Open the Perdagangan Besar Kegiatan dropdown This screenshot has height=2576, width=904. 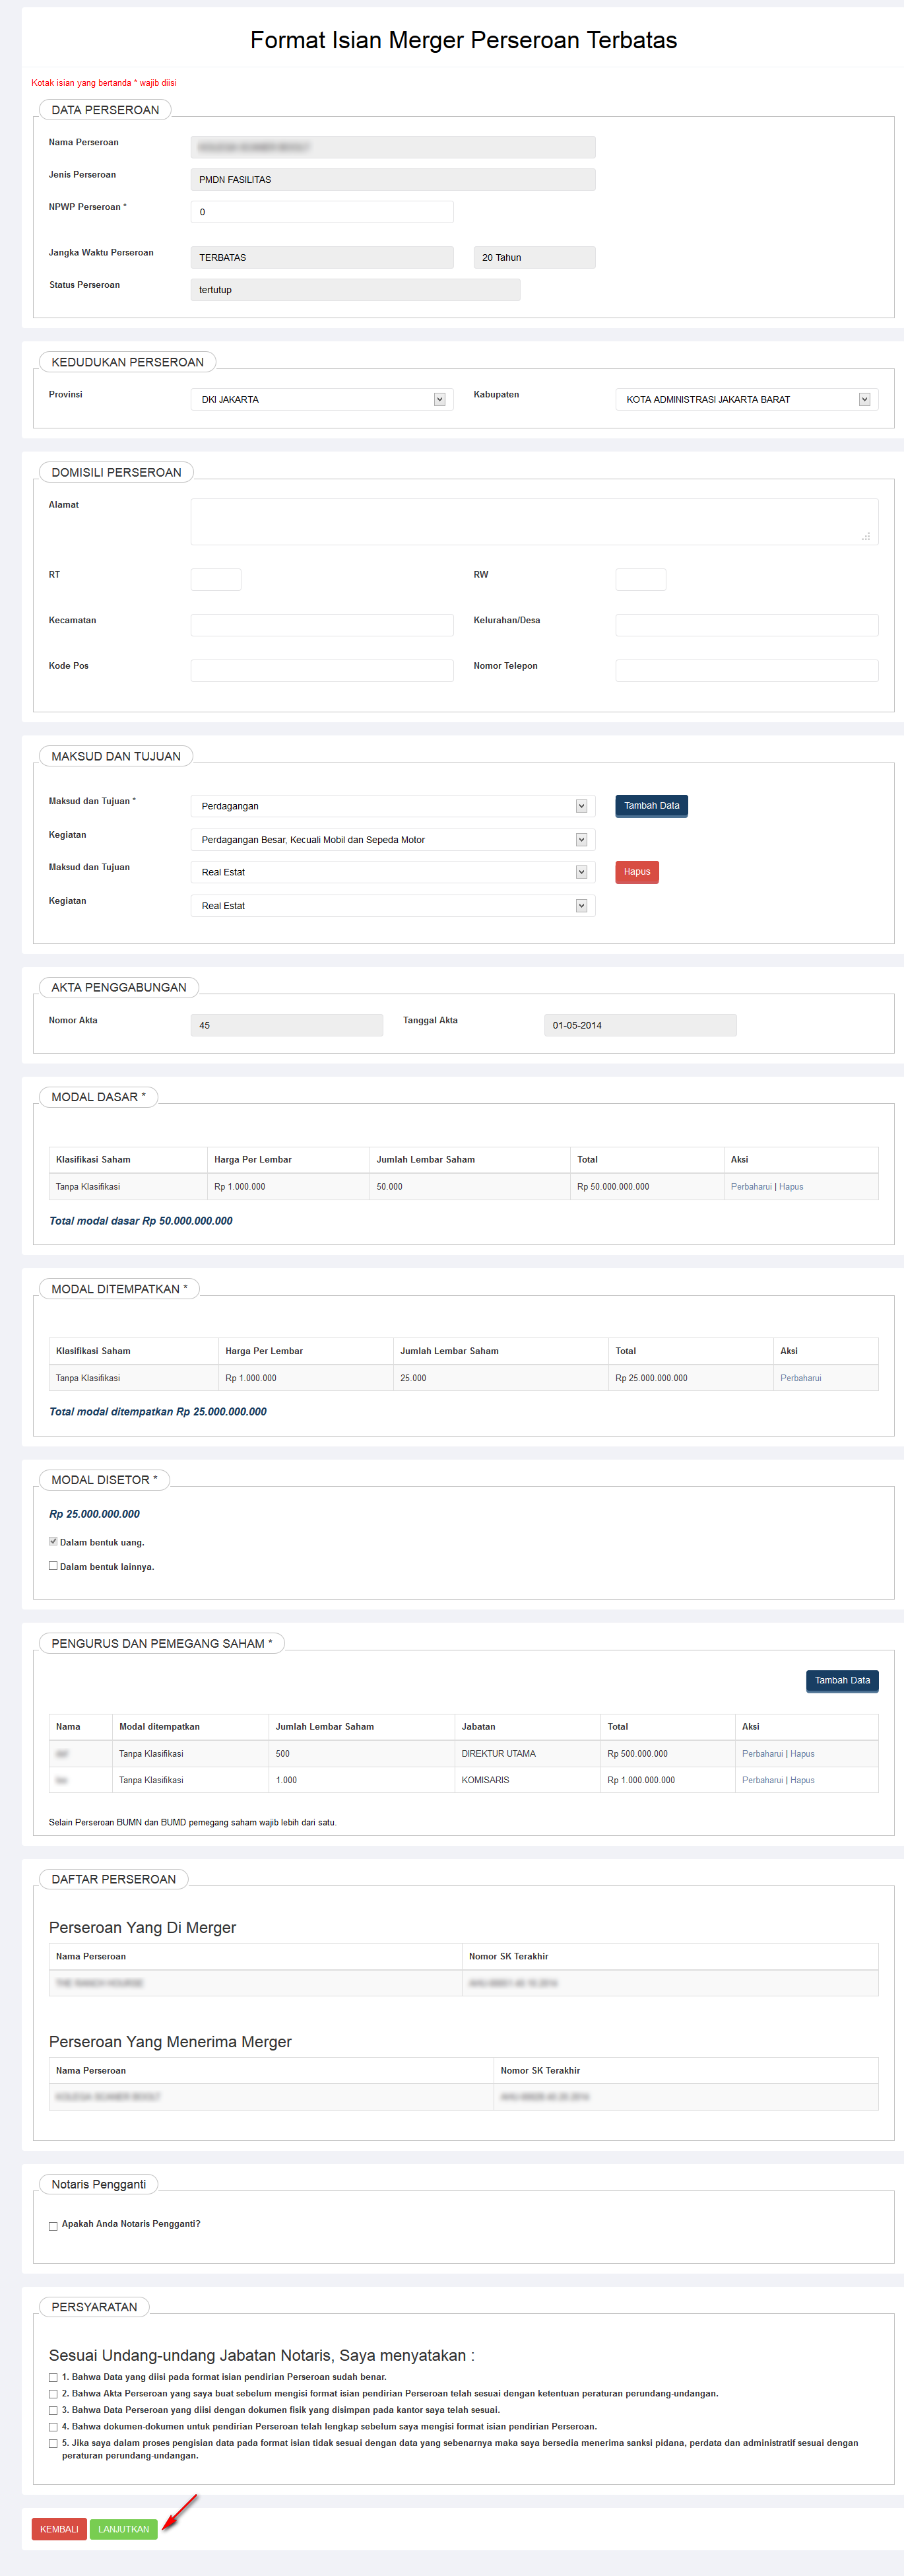pos(392,840)
